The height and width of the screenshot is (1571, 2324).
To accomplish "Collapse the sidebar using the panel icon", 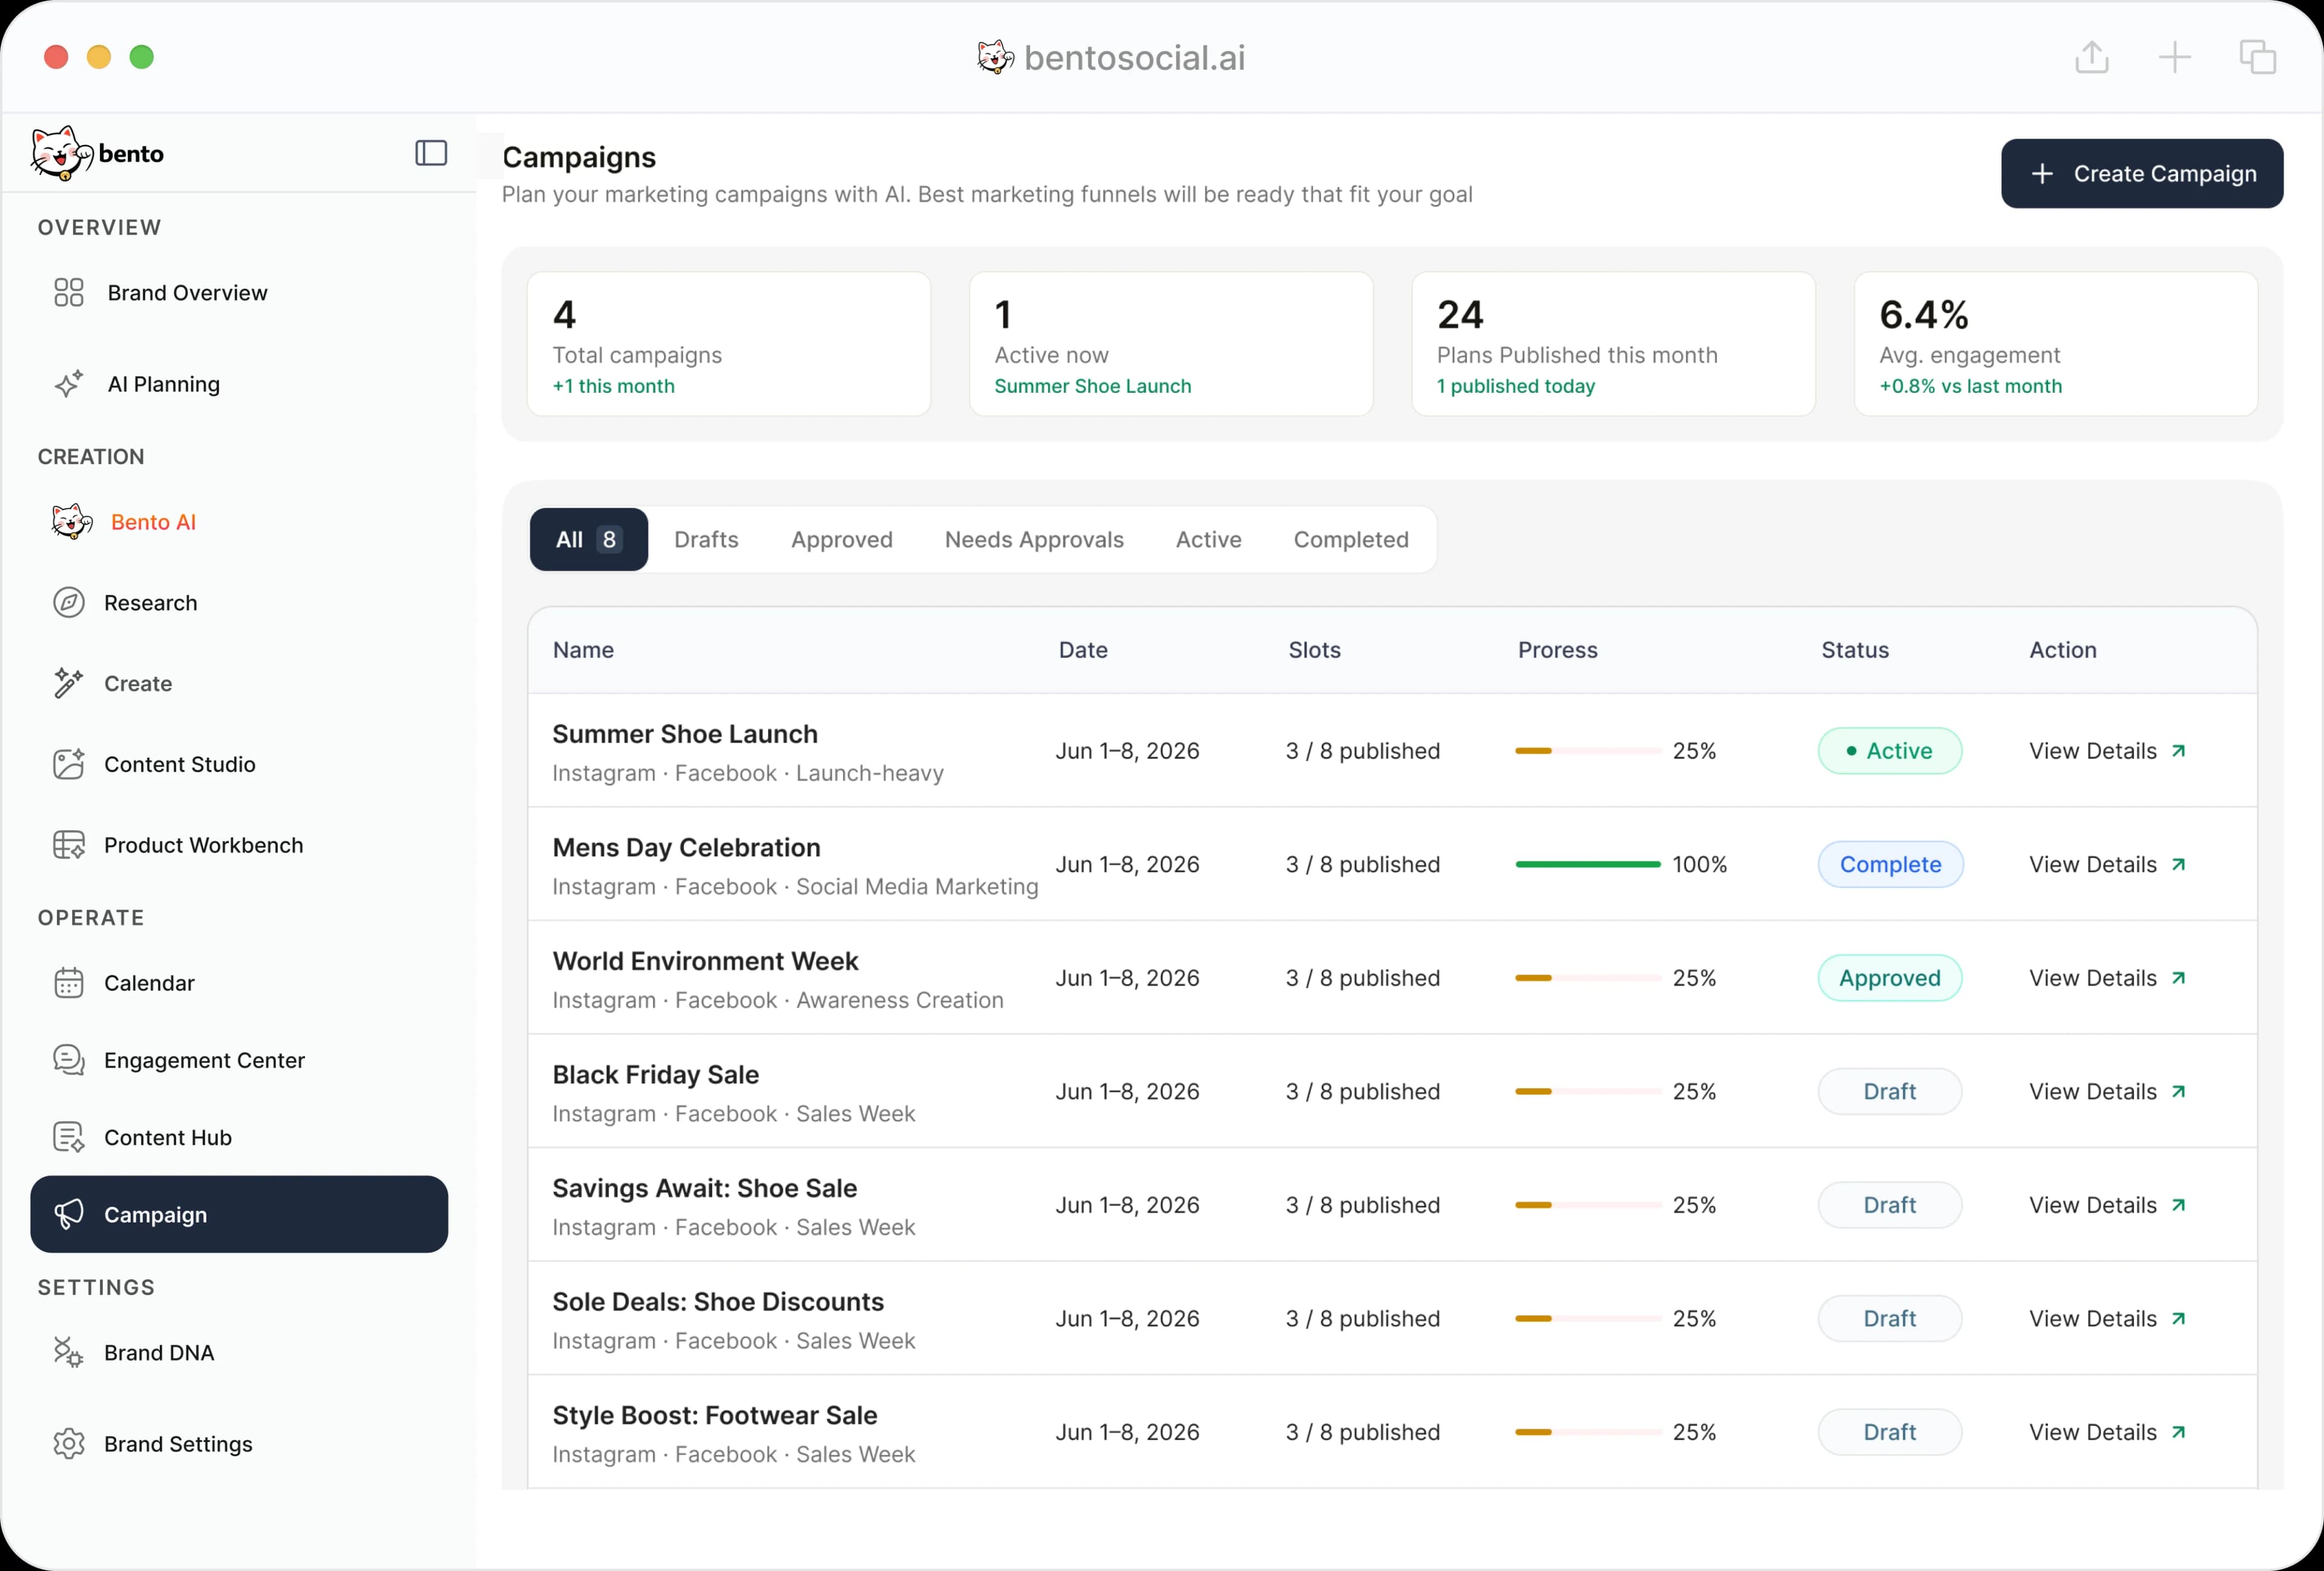I will click(x=431, y=153).
